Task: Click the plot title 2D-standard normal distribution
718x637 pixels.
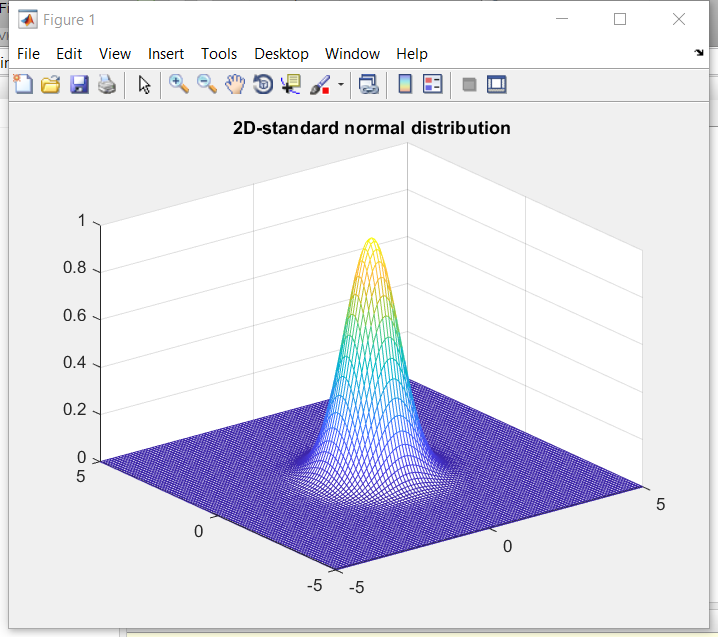Action: pyautogui.click(x=371, y=128)
